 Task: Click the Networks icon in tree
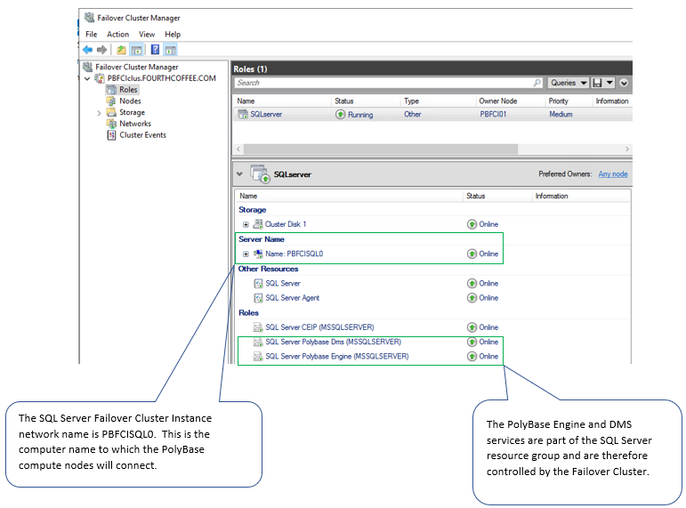point(112,124)
